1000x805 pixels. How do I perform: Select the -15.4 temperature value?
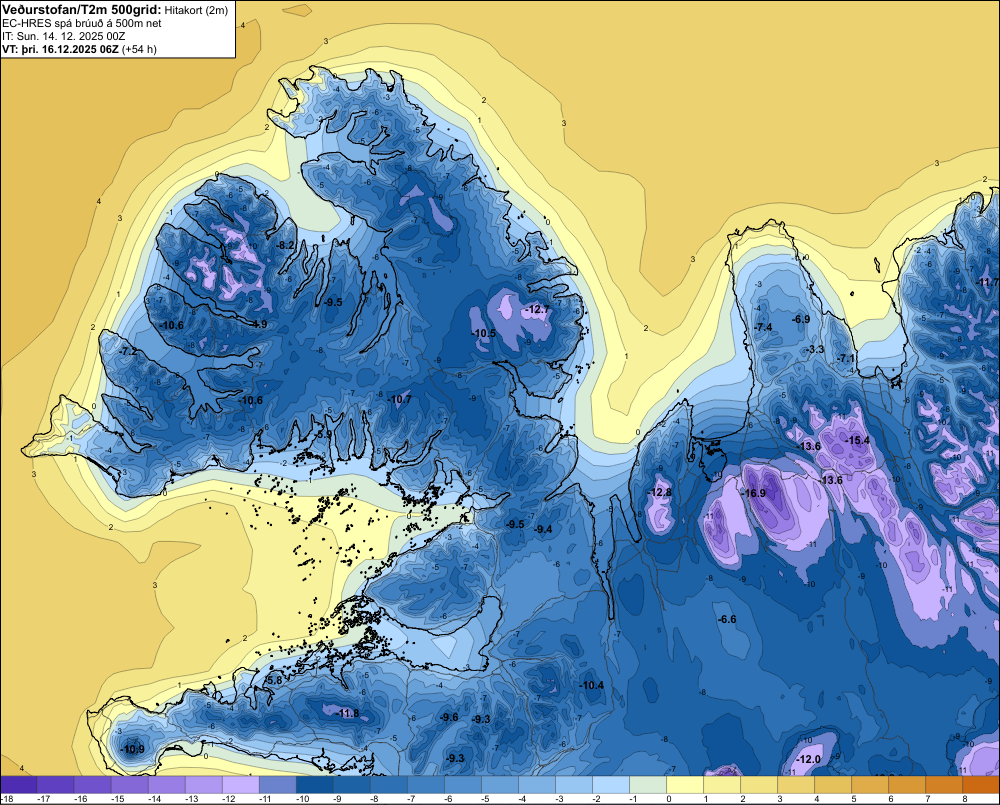pyautogui.click(x=858, y=440)
